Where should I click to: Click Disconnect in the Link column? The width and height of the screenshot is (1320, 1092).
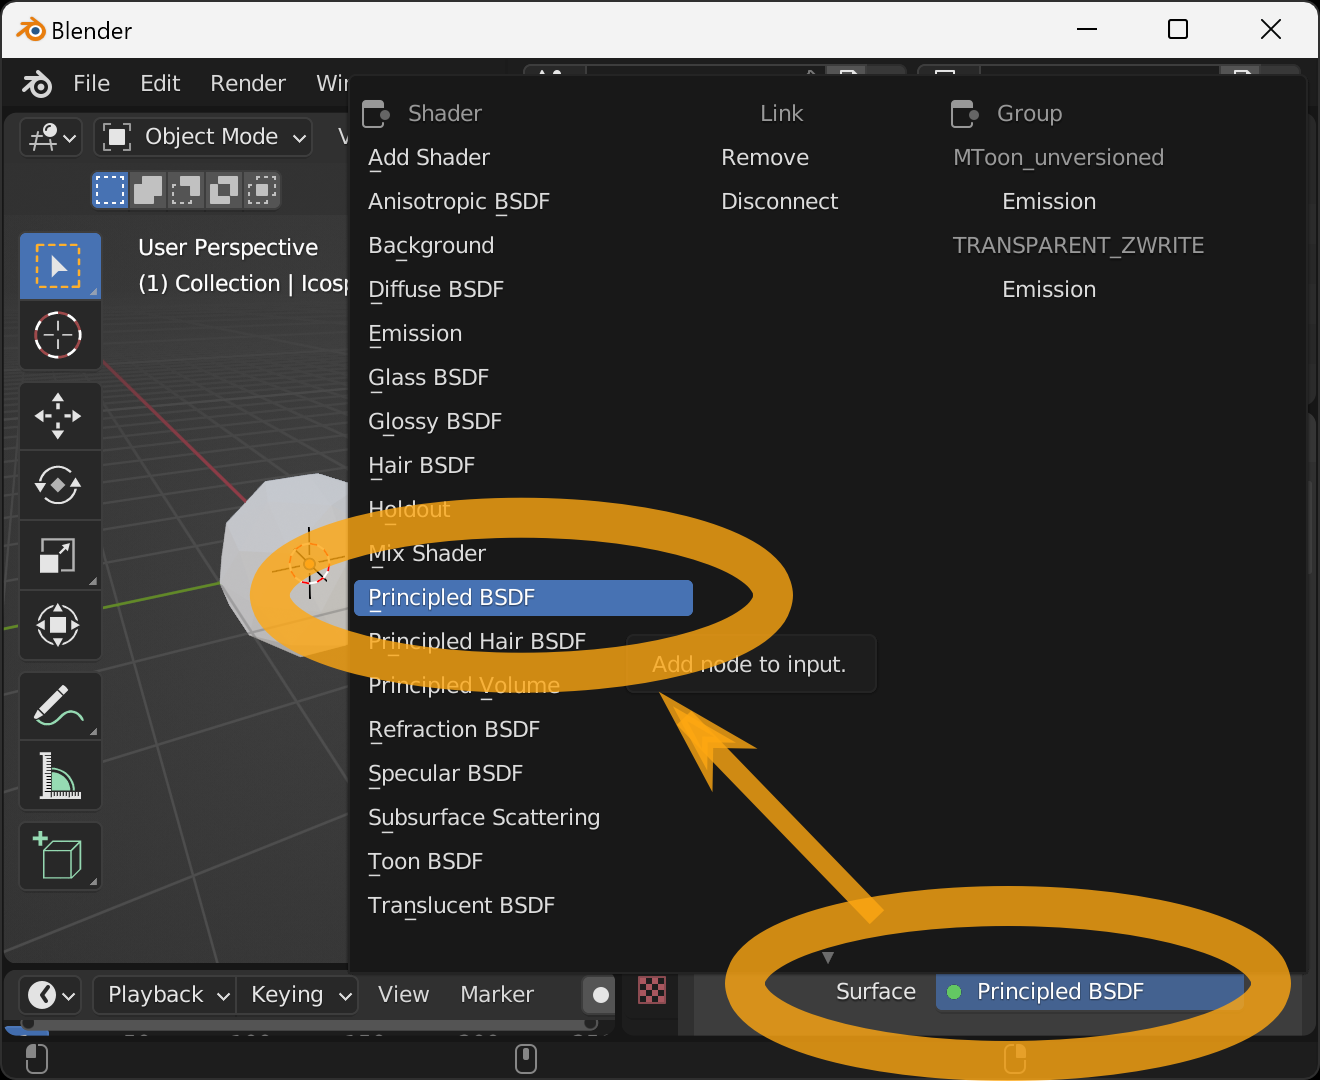click(780, 202)
